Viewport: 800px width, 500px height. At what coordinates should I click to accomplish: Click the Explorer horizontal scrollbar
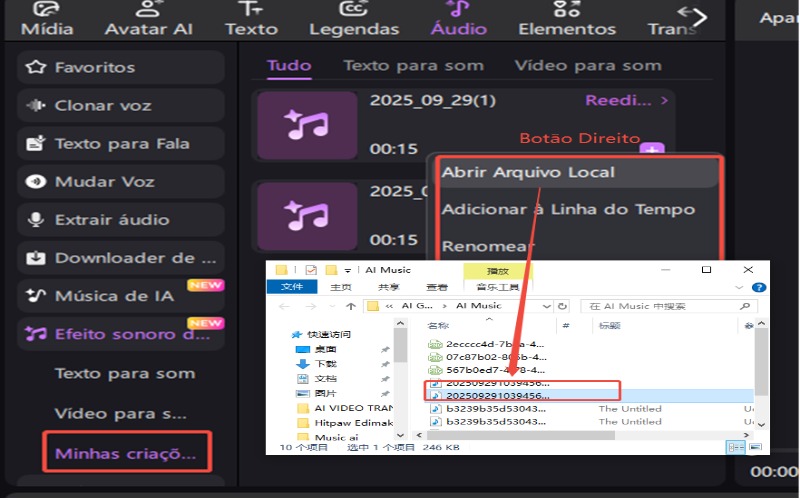click(521, 435)
